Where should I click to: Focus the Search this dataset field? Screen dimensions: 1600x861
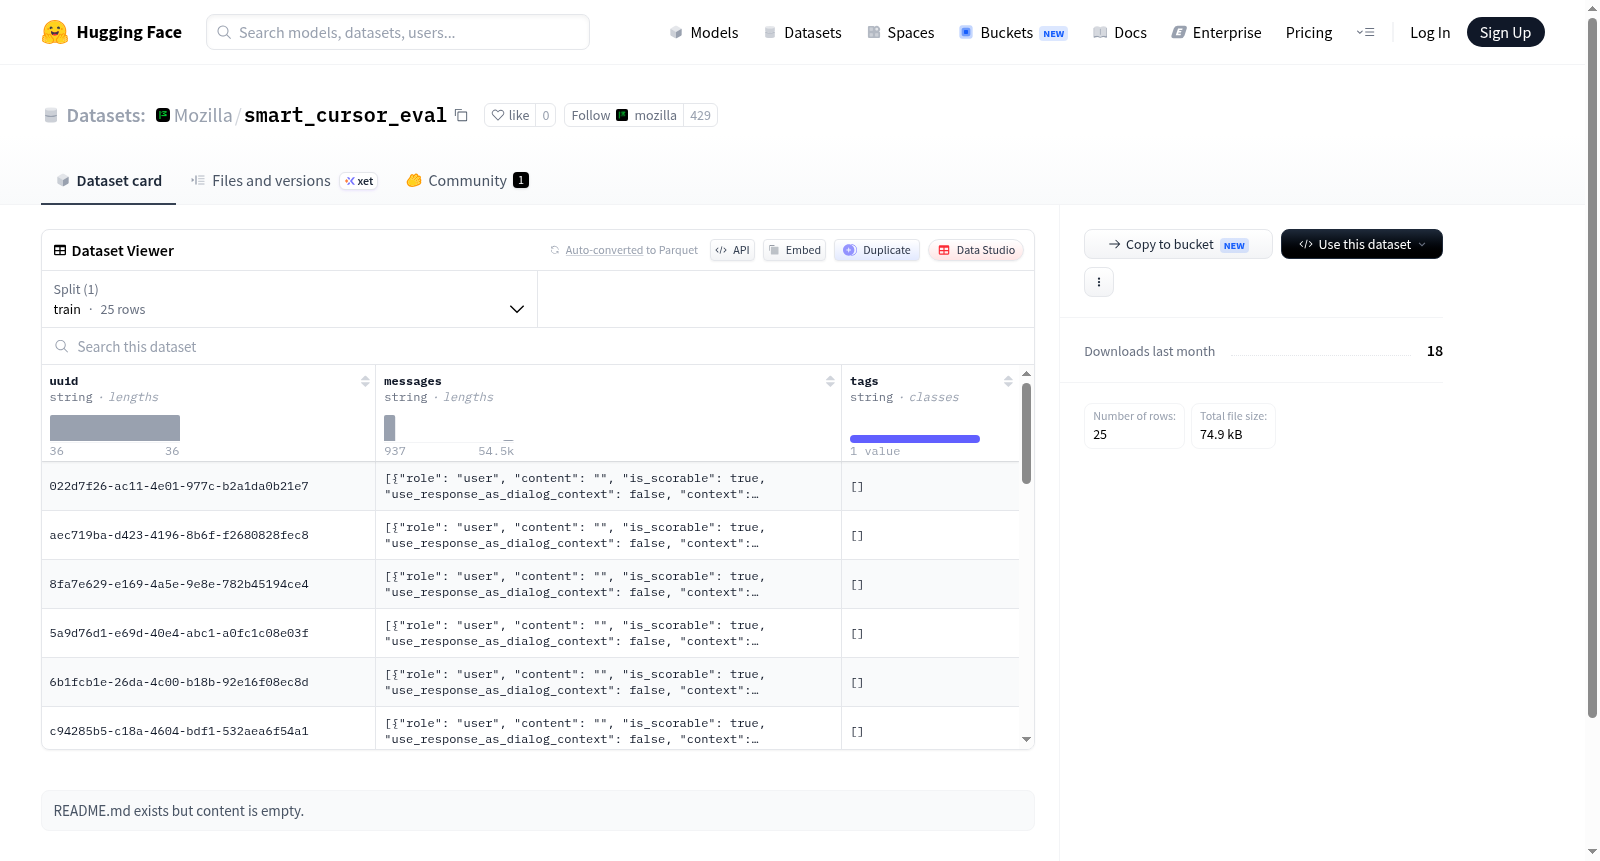click(x=538, y=346)
